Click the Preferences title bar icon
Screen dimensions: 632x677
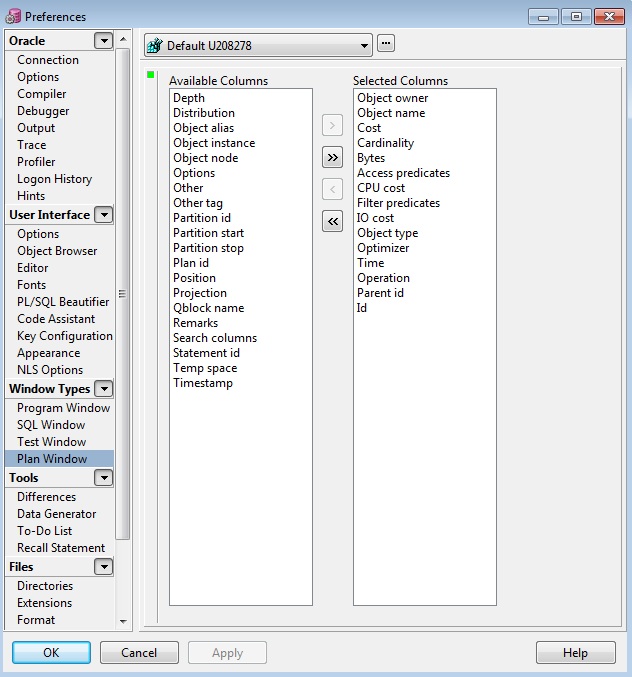click(x=12, y=16)
